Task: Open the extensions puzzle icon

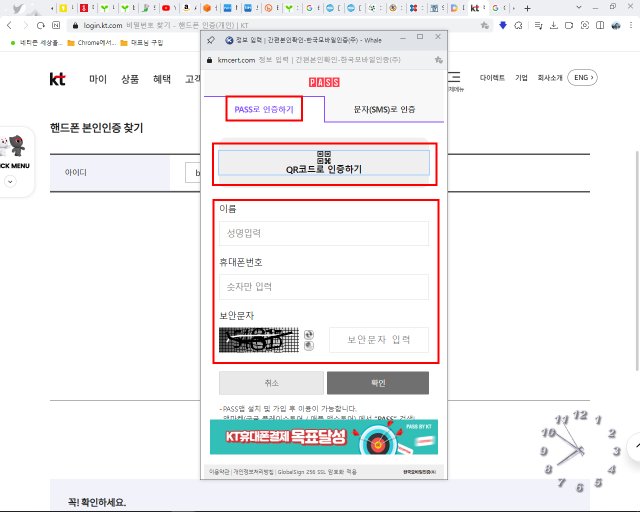Action: pos(518,25)
